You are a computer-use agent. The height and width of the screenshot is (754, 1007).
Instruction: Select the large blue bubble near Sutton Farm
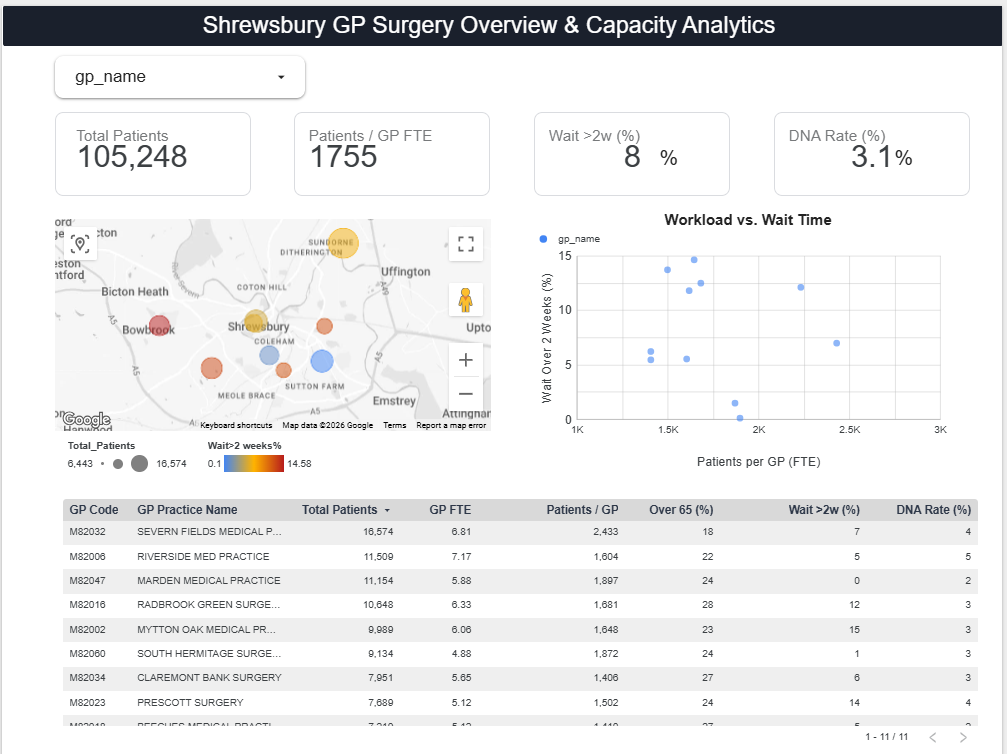tap(322, 362)
